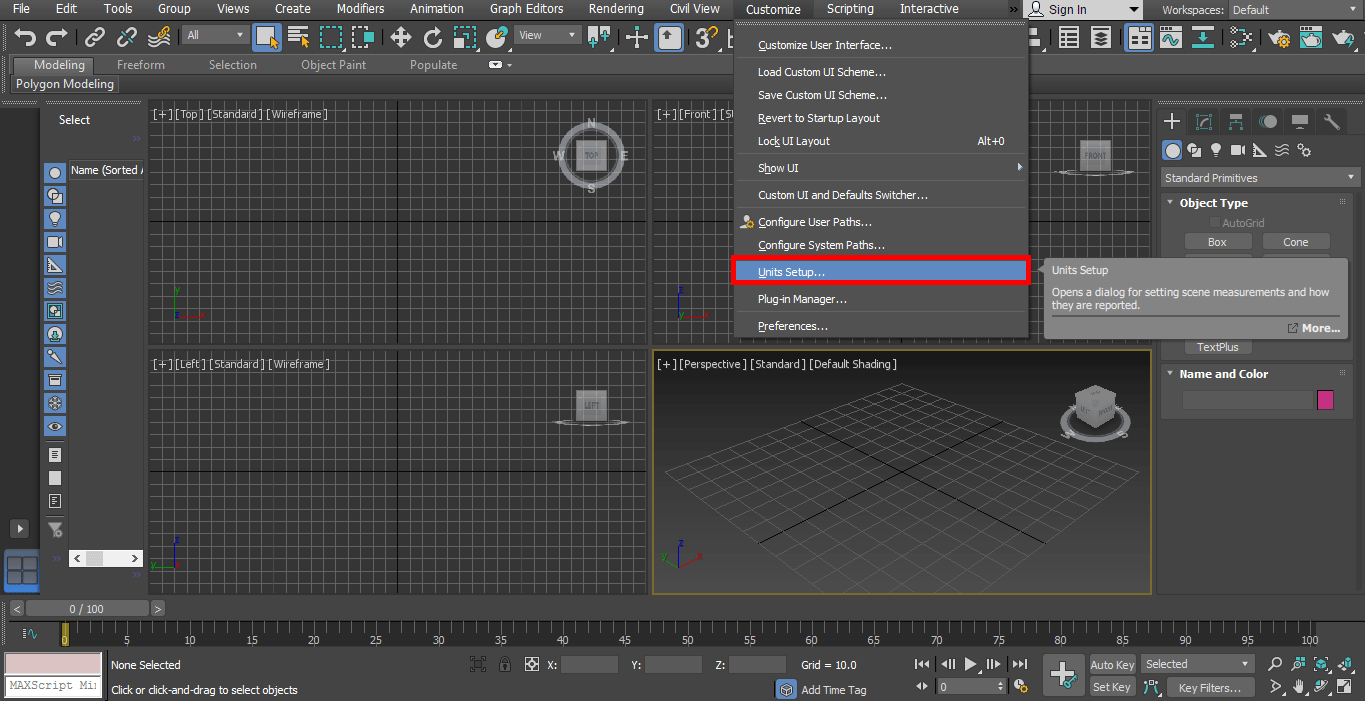Open Key Filters settings

(x=1210, y=687)
